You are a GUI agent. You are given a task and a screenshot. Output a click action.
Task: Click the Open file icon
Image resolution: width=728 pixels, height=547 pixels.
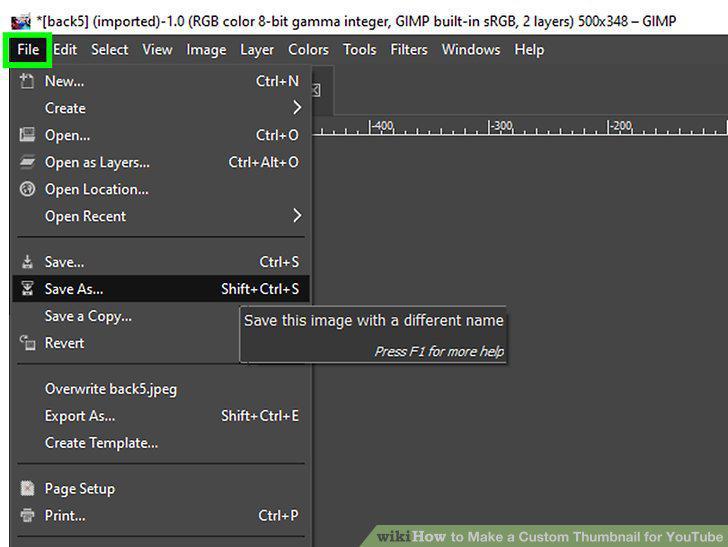click(27, 135)
